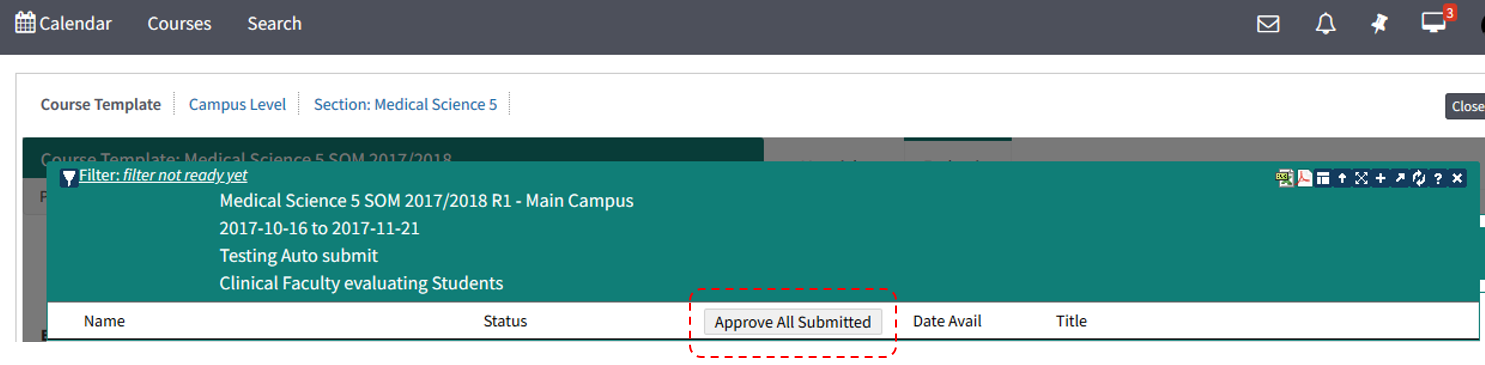Open the Search menu item
The width and height of the screenshot is (1485, 365).
point(274,23)
